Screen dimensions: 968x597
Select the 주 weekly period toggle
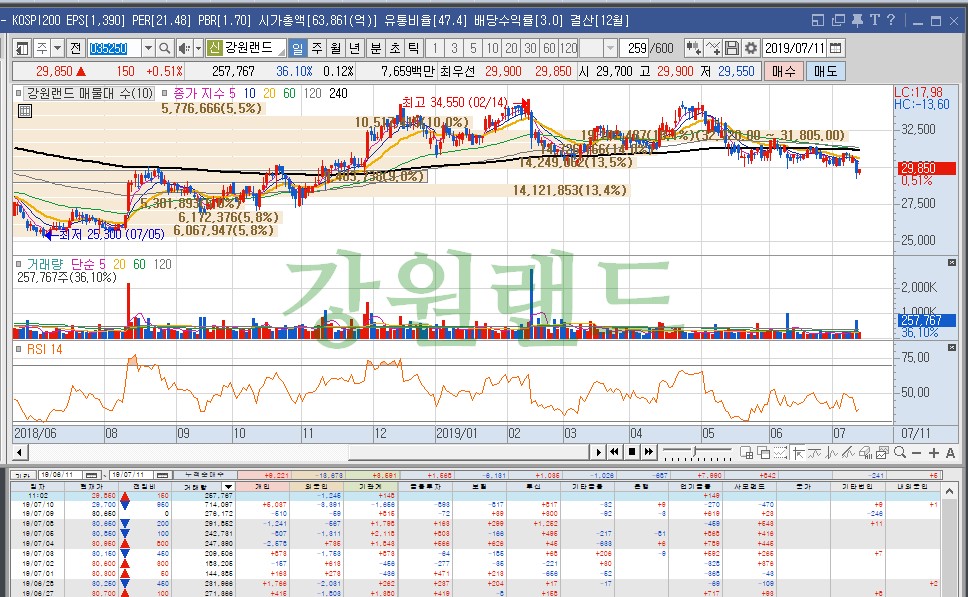click(x=317, y=48)
